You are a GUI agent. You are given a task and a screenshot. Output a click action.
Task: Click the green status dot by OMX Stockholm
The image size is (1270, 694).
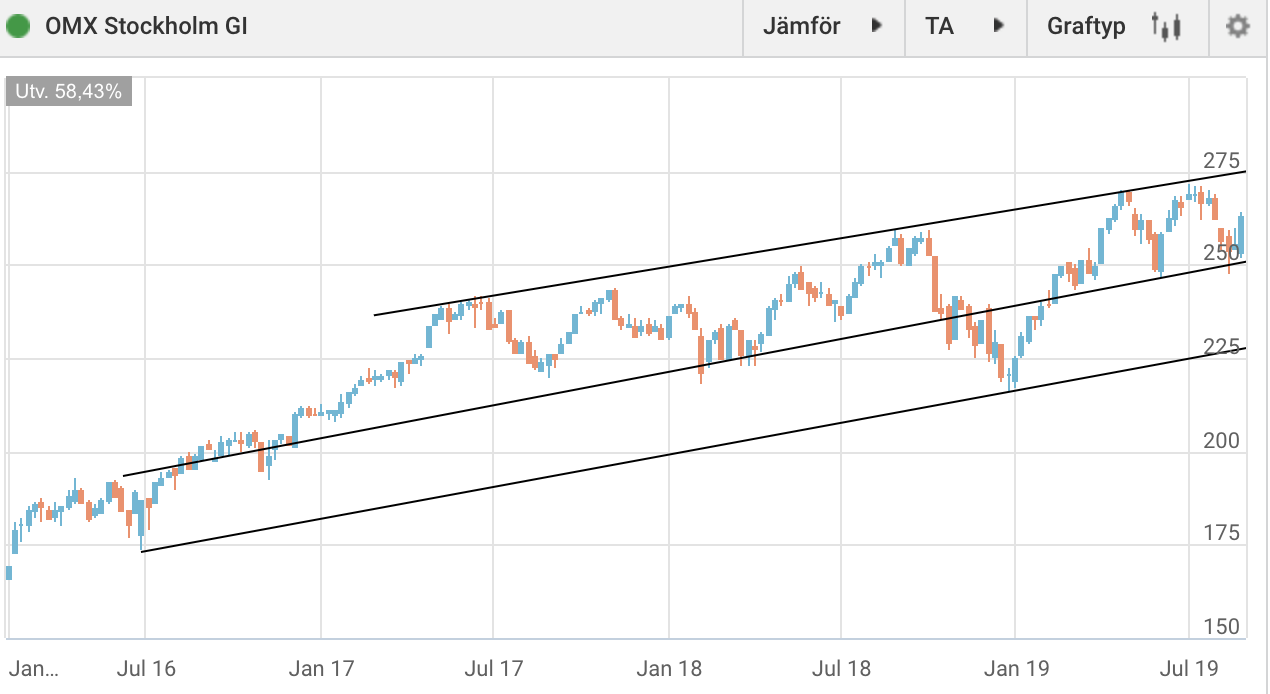point(18,26)
